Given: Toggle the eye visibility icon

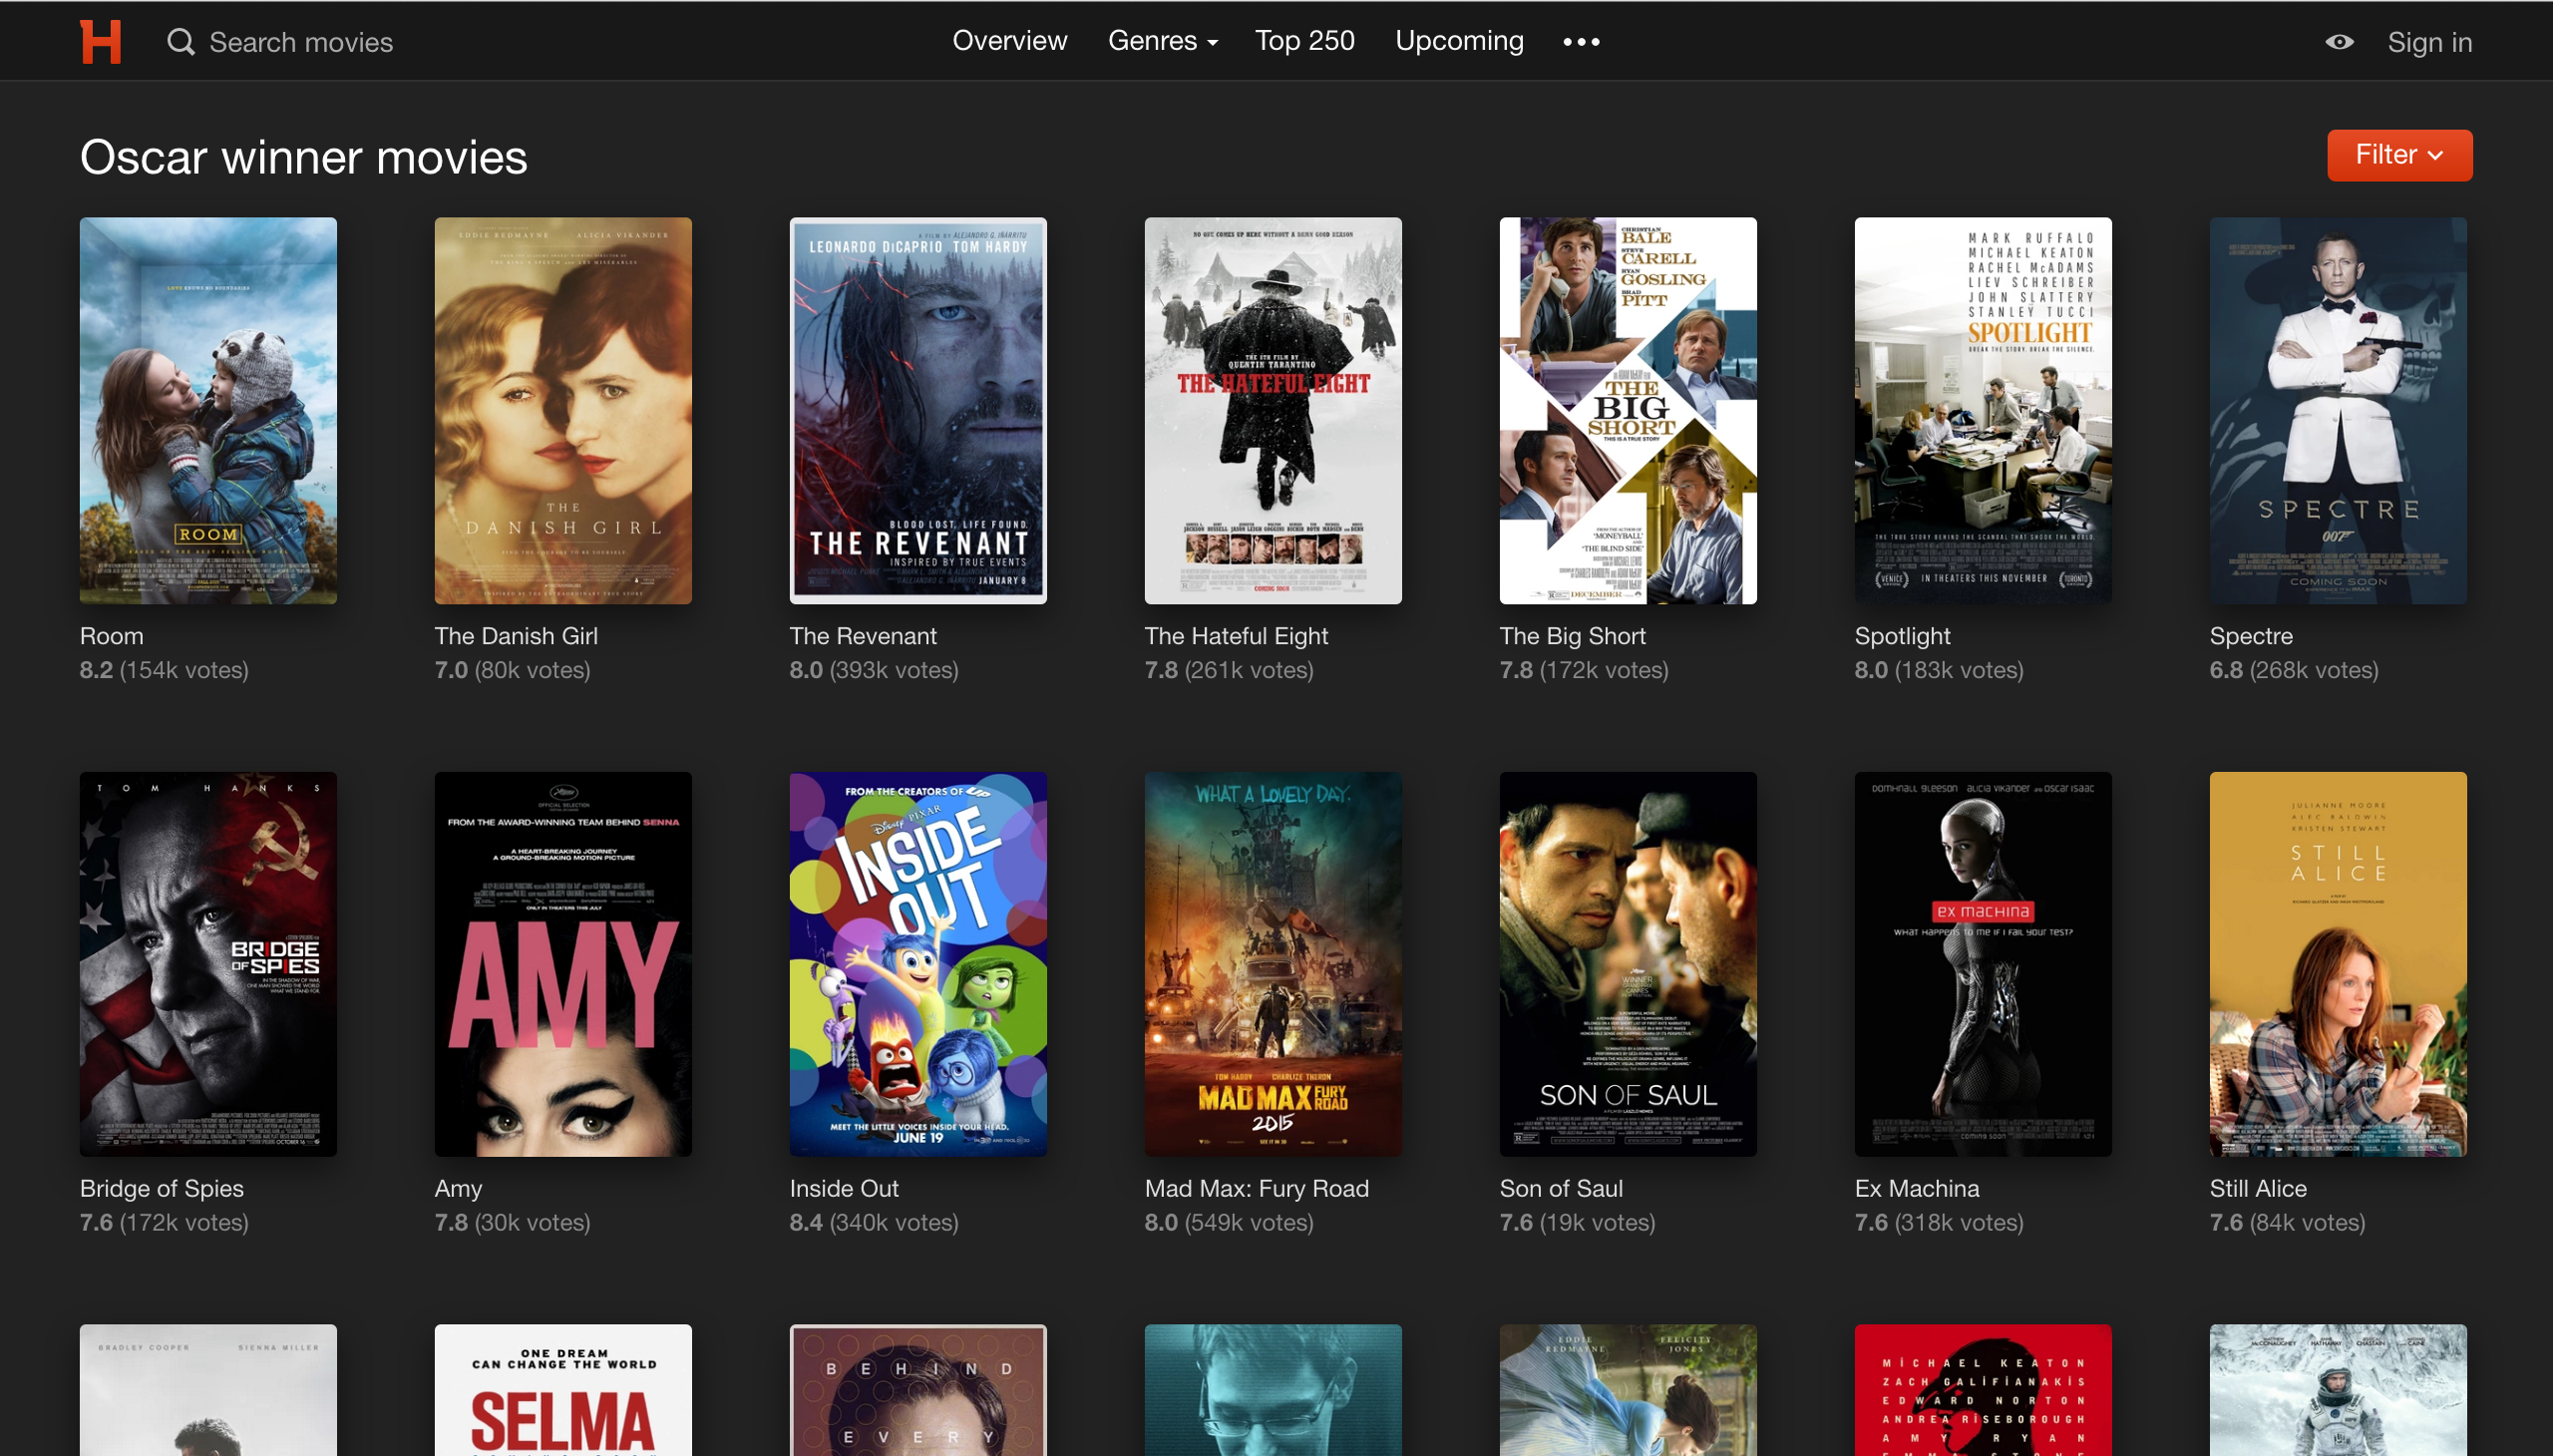Looking at the screenshot, I should 2338,42.
